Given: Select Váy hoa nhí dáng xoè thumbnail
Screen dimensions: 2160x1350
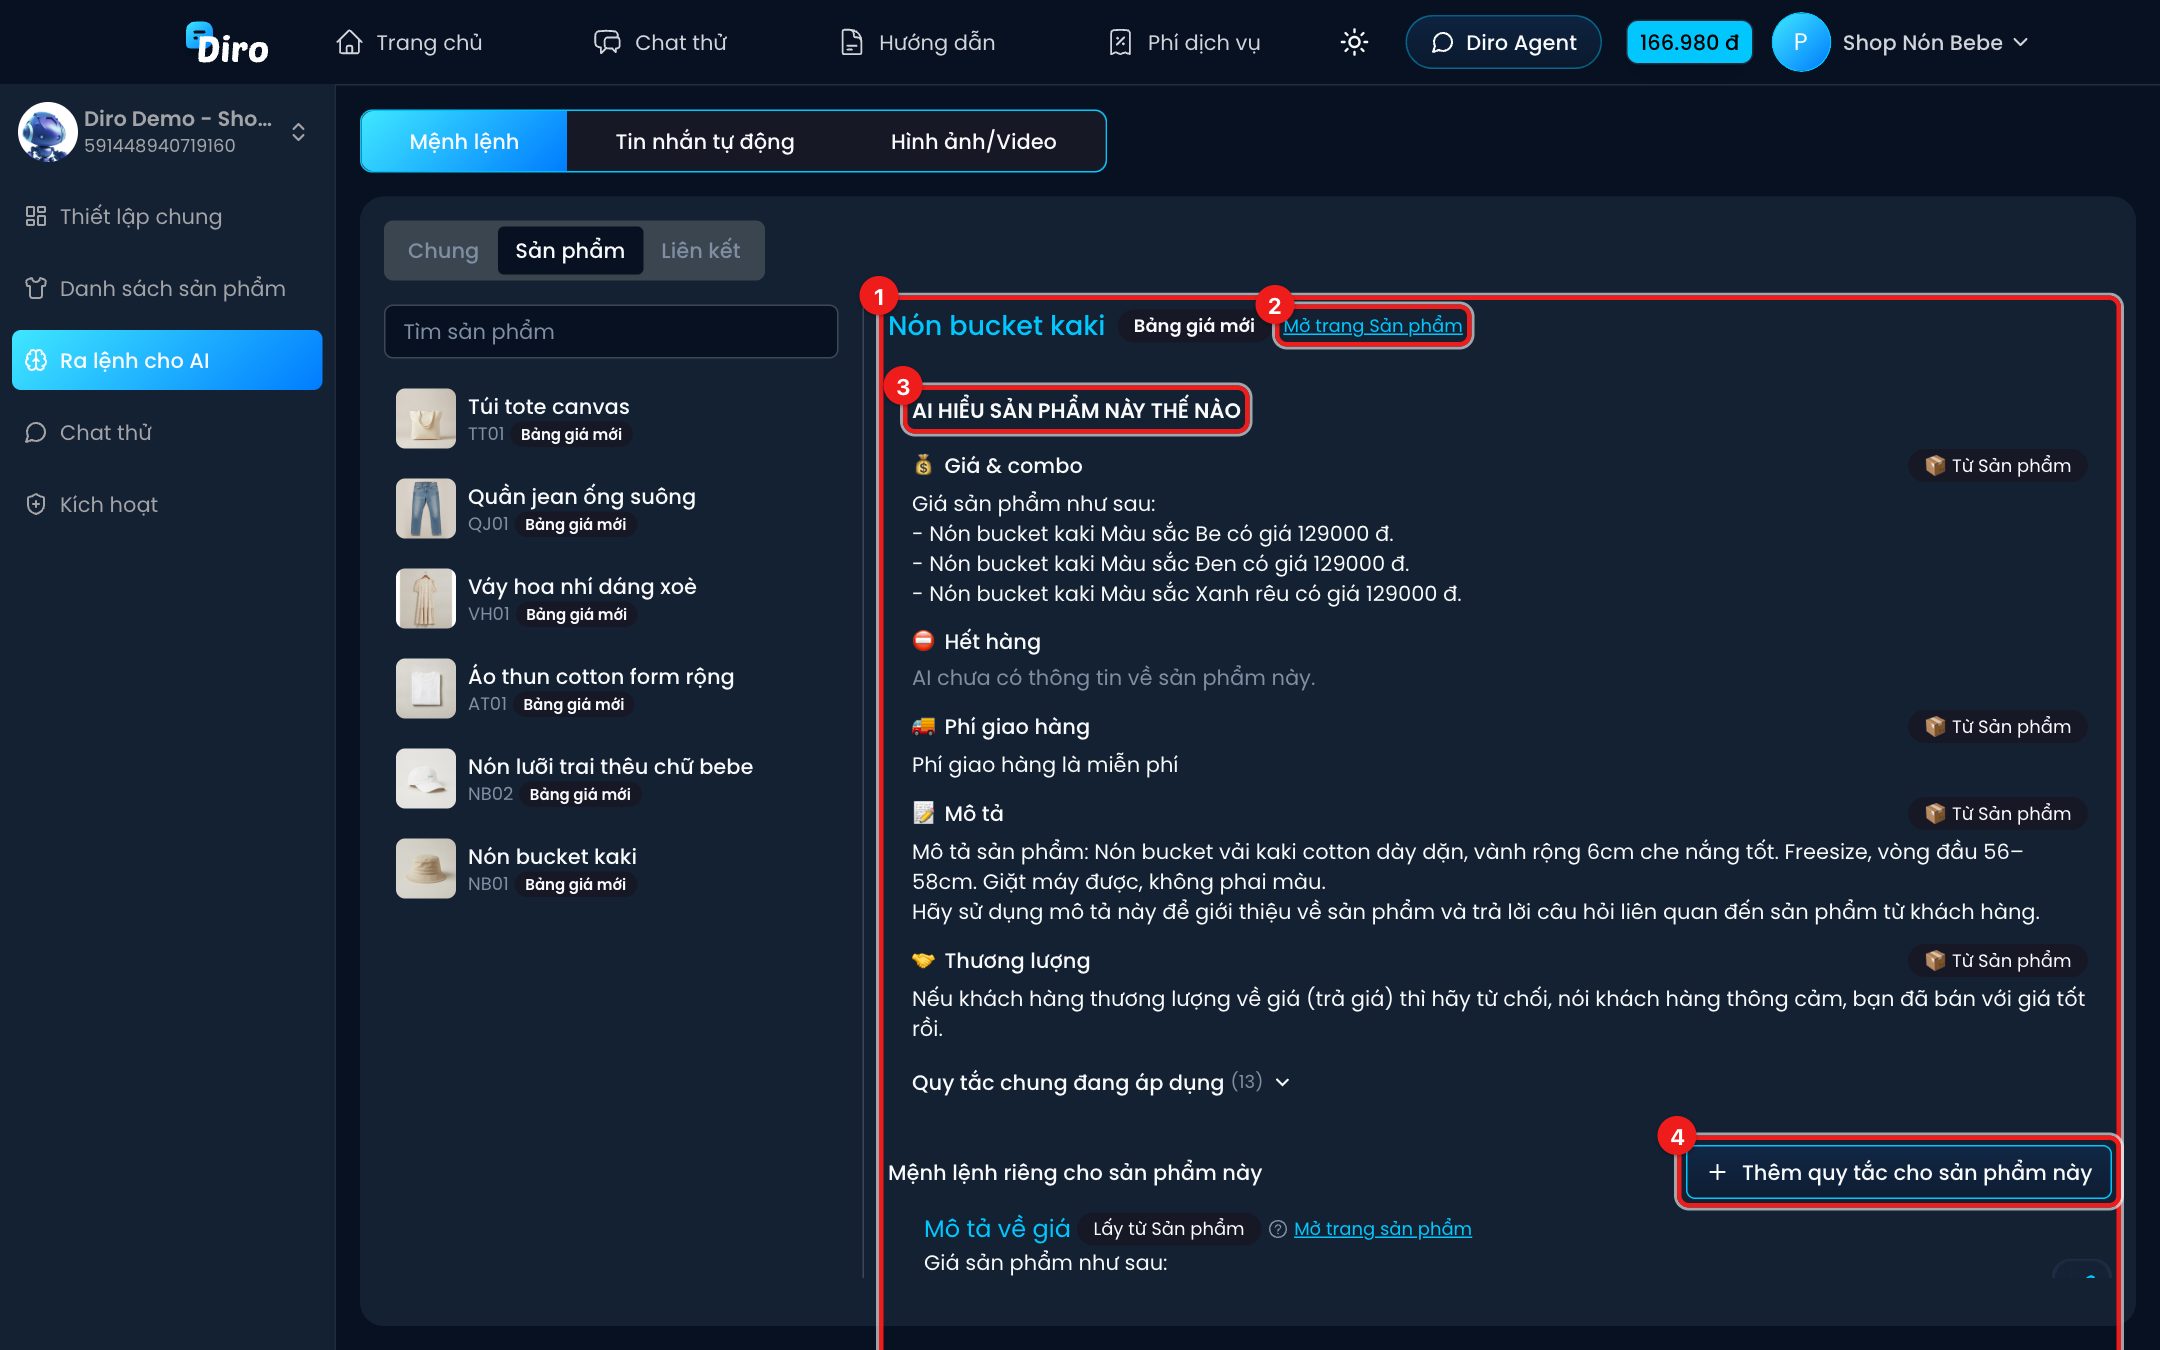Looking at the screenshot, I should coord(426,598).
